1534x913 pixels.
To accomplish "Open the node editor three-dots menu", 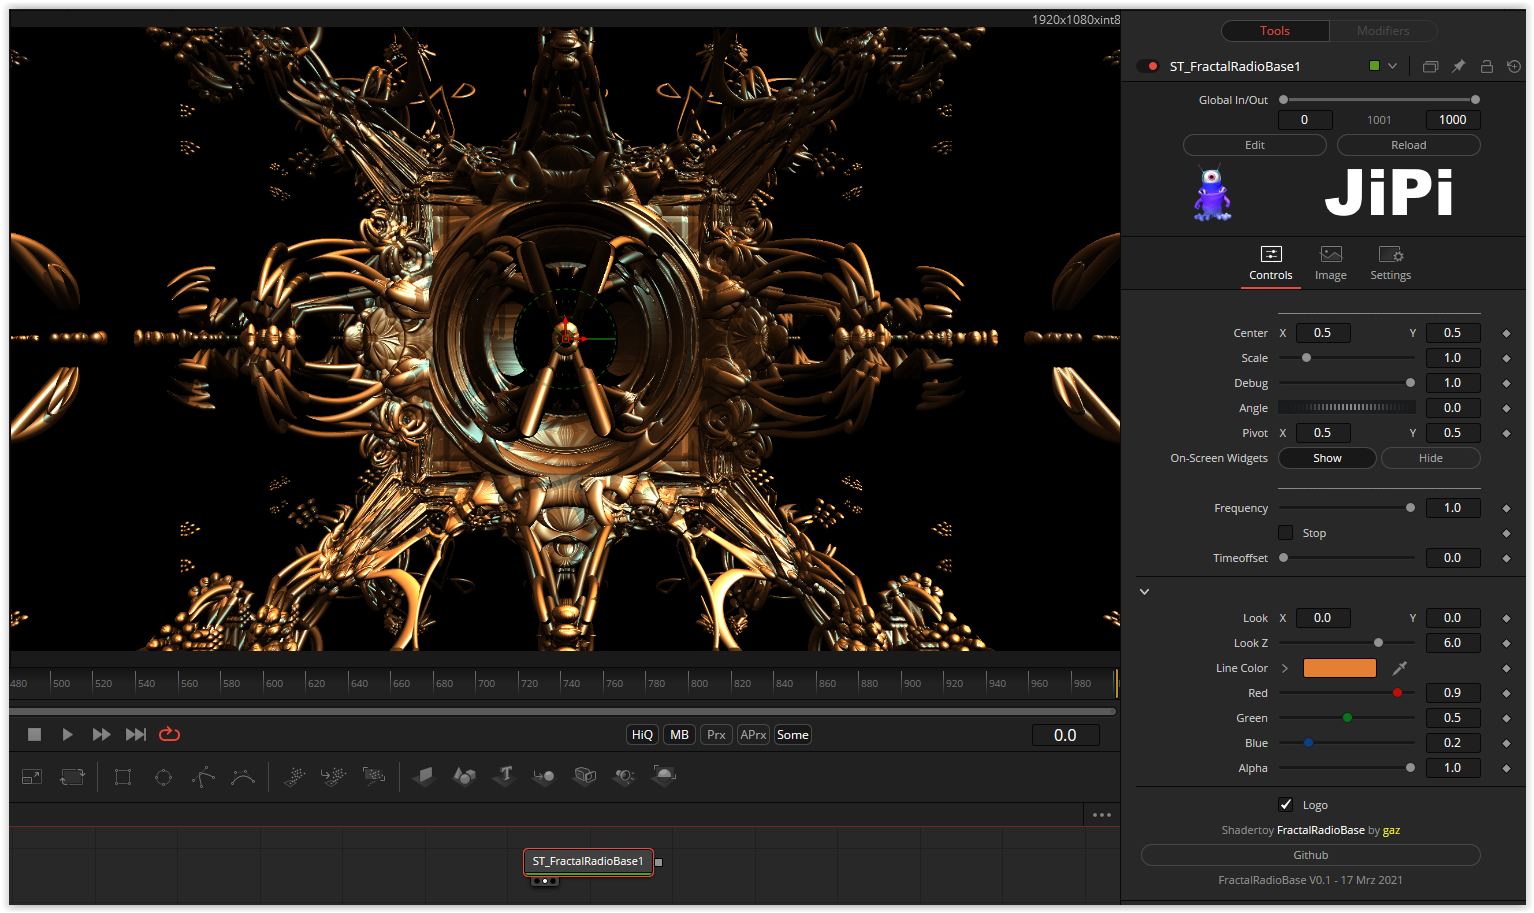I will (1102, 815).
